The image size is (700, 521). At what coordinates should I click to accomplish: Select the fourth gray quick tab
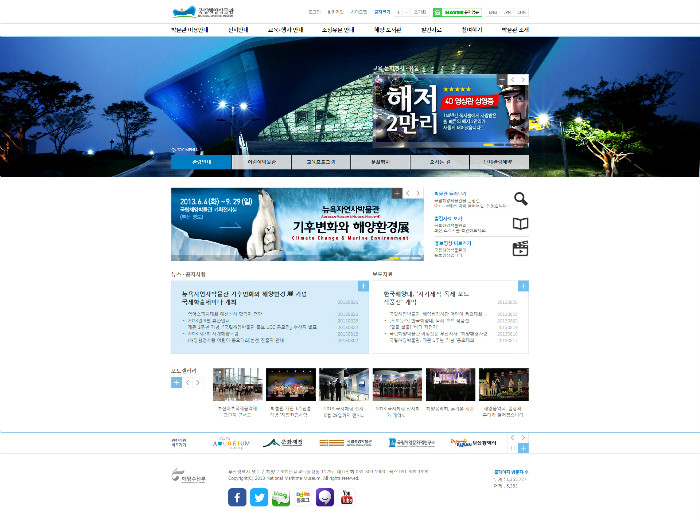[x=380, y=162]
